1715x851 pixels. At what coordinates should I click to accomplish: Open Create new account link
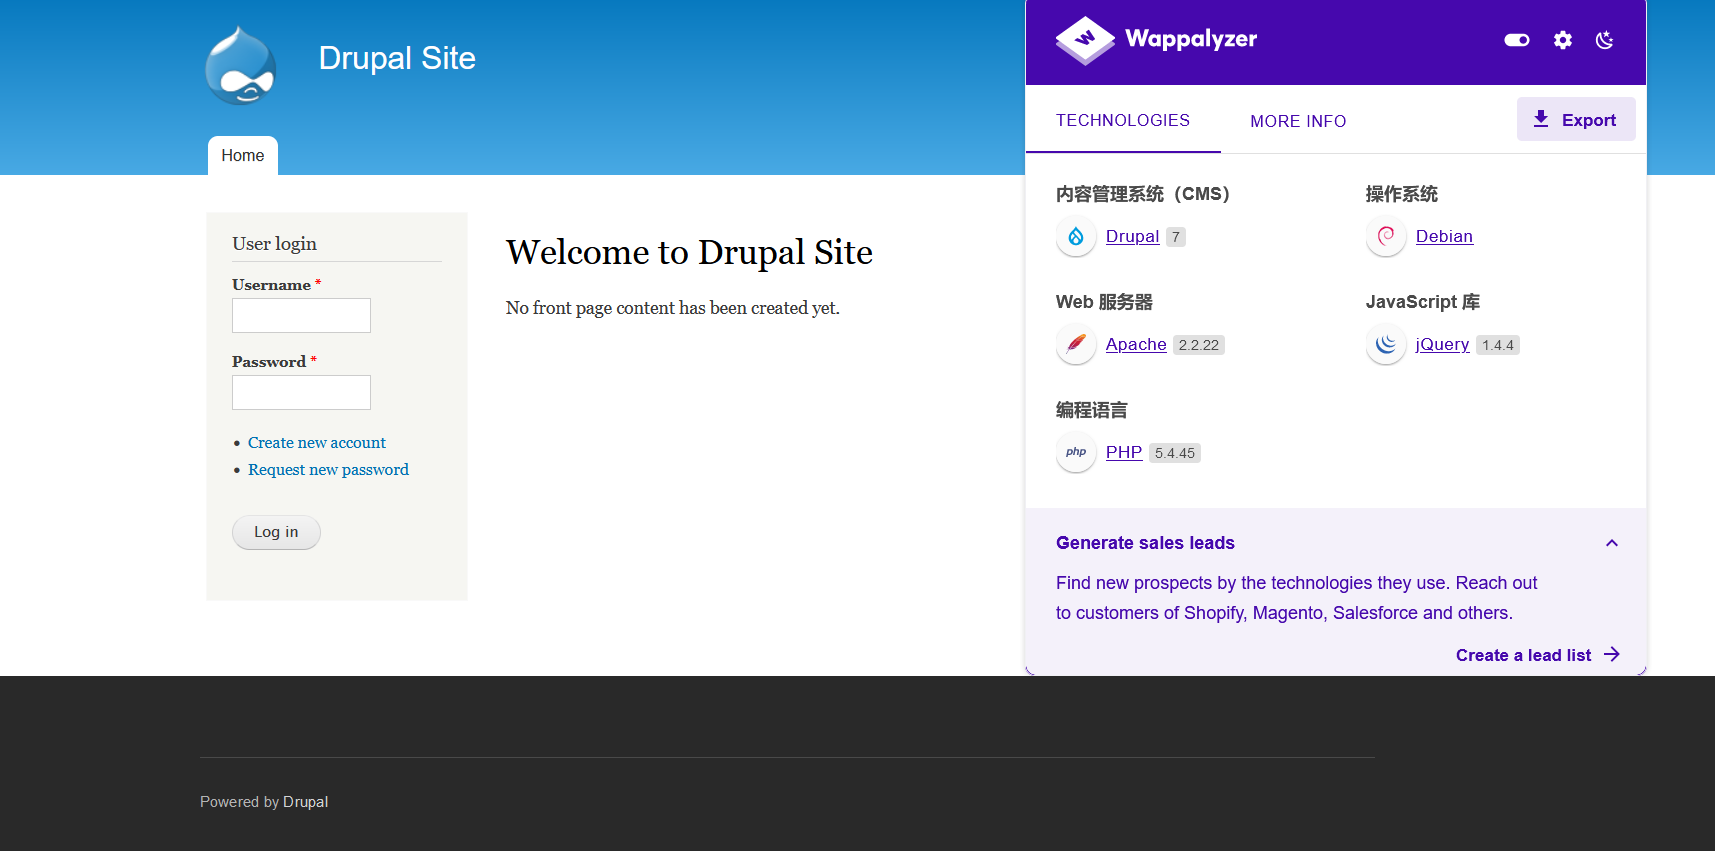point(317,443)
